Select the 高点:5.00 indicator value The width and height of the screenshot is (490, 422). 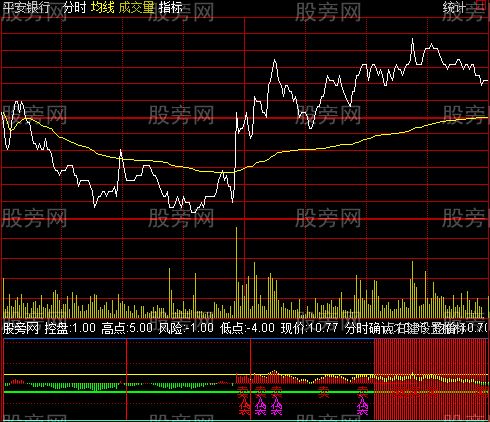coord(127,328)
